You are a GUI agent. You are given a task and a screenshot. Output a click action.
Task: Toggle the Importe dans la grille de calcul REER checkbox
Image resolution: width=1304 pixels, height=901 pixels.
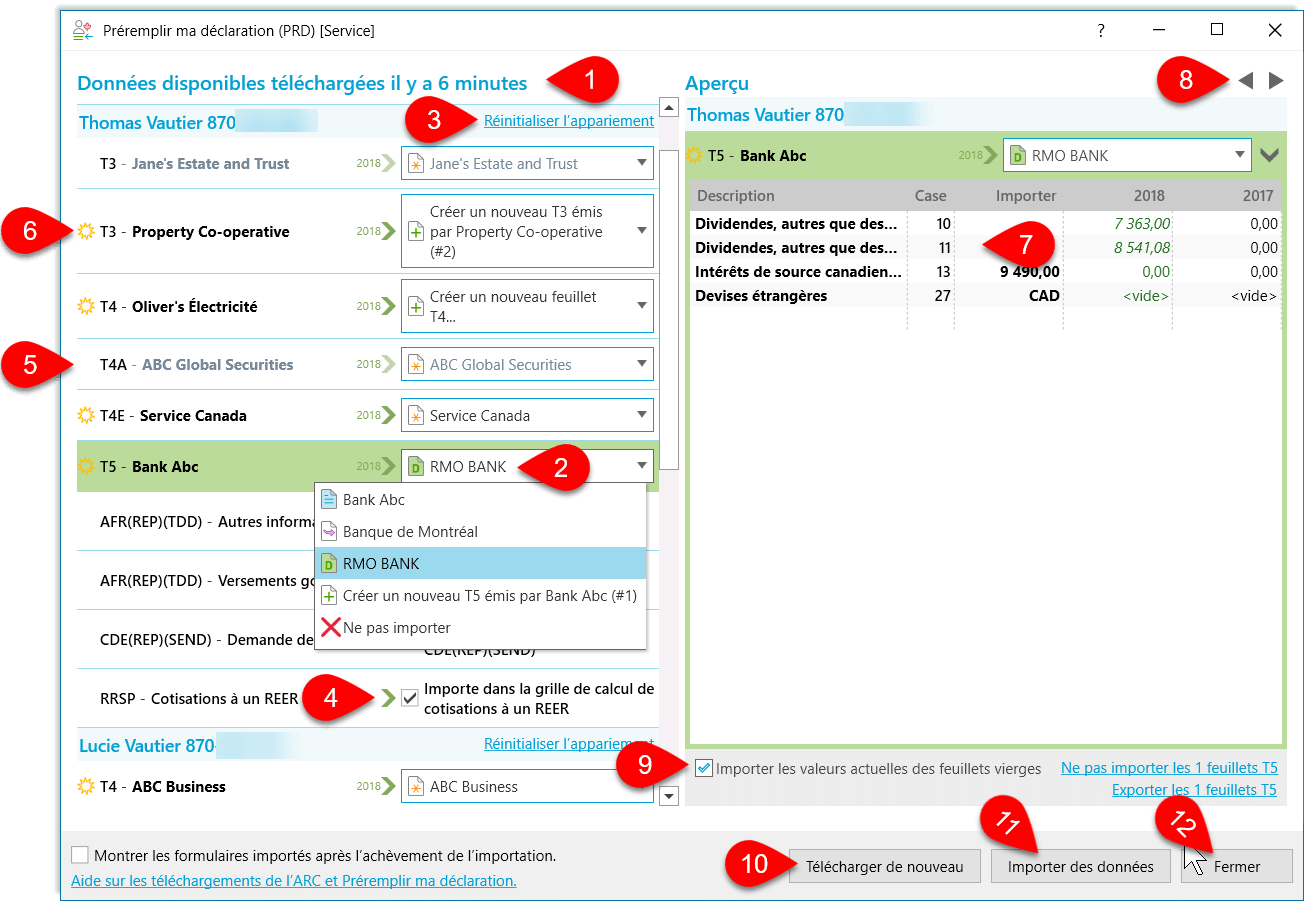pos(409,698)
